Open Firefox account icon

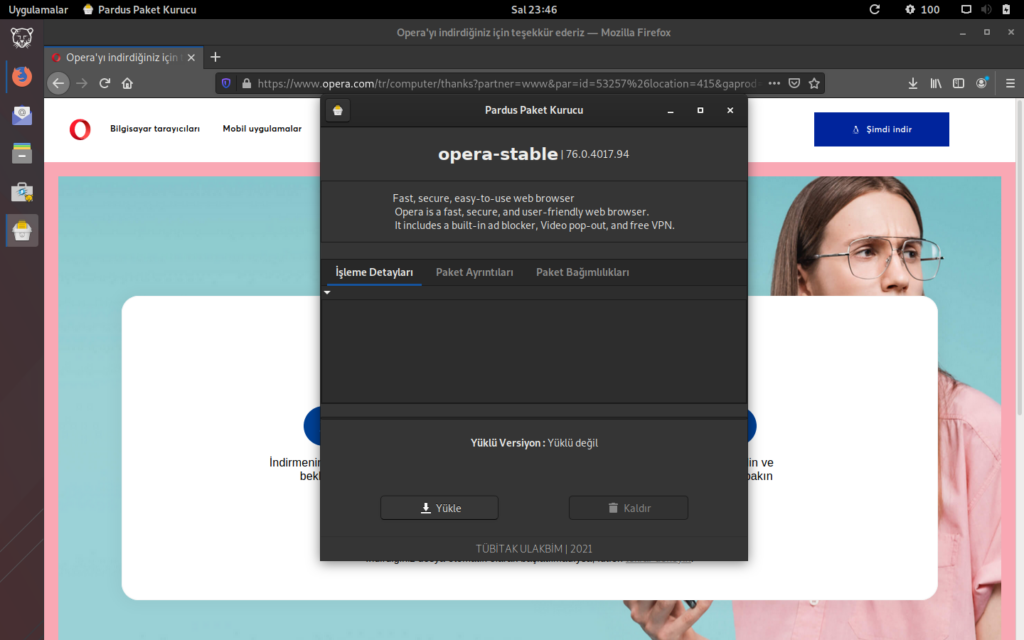click(982, 84)
